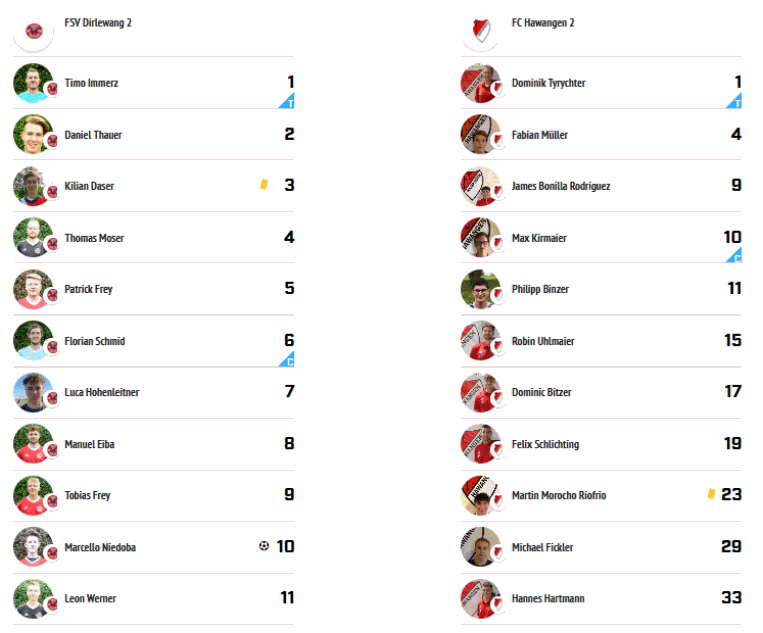Viewport: 763px width, 633px height.
Task: Open the FSV Dirlewang 2 team link
Action: [98, 23]
